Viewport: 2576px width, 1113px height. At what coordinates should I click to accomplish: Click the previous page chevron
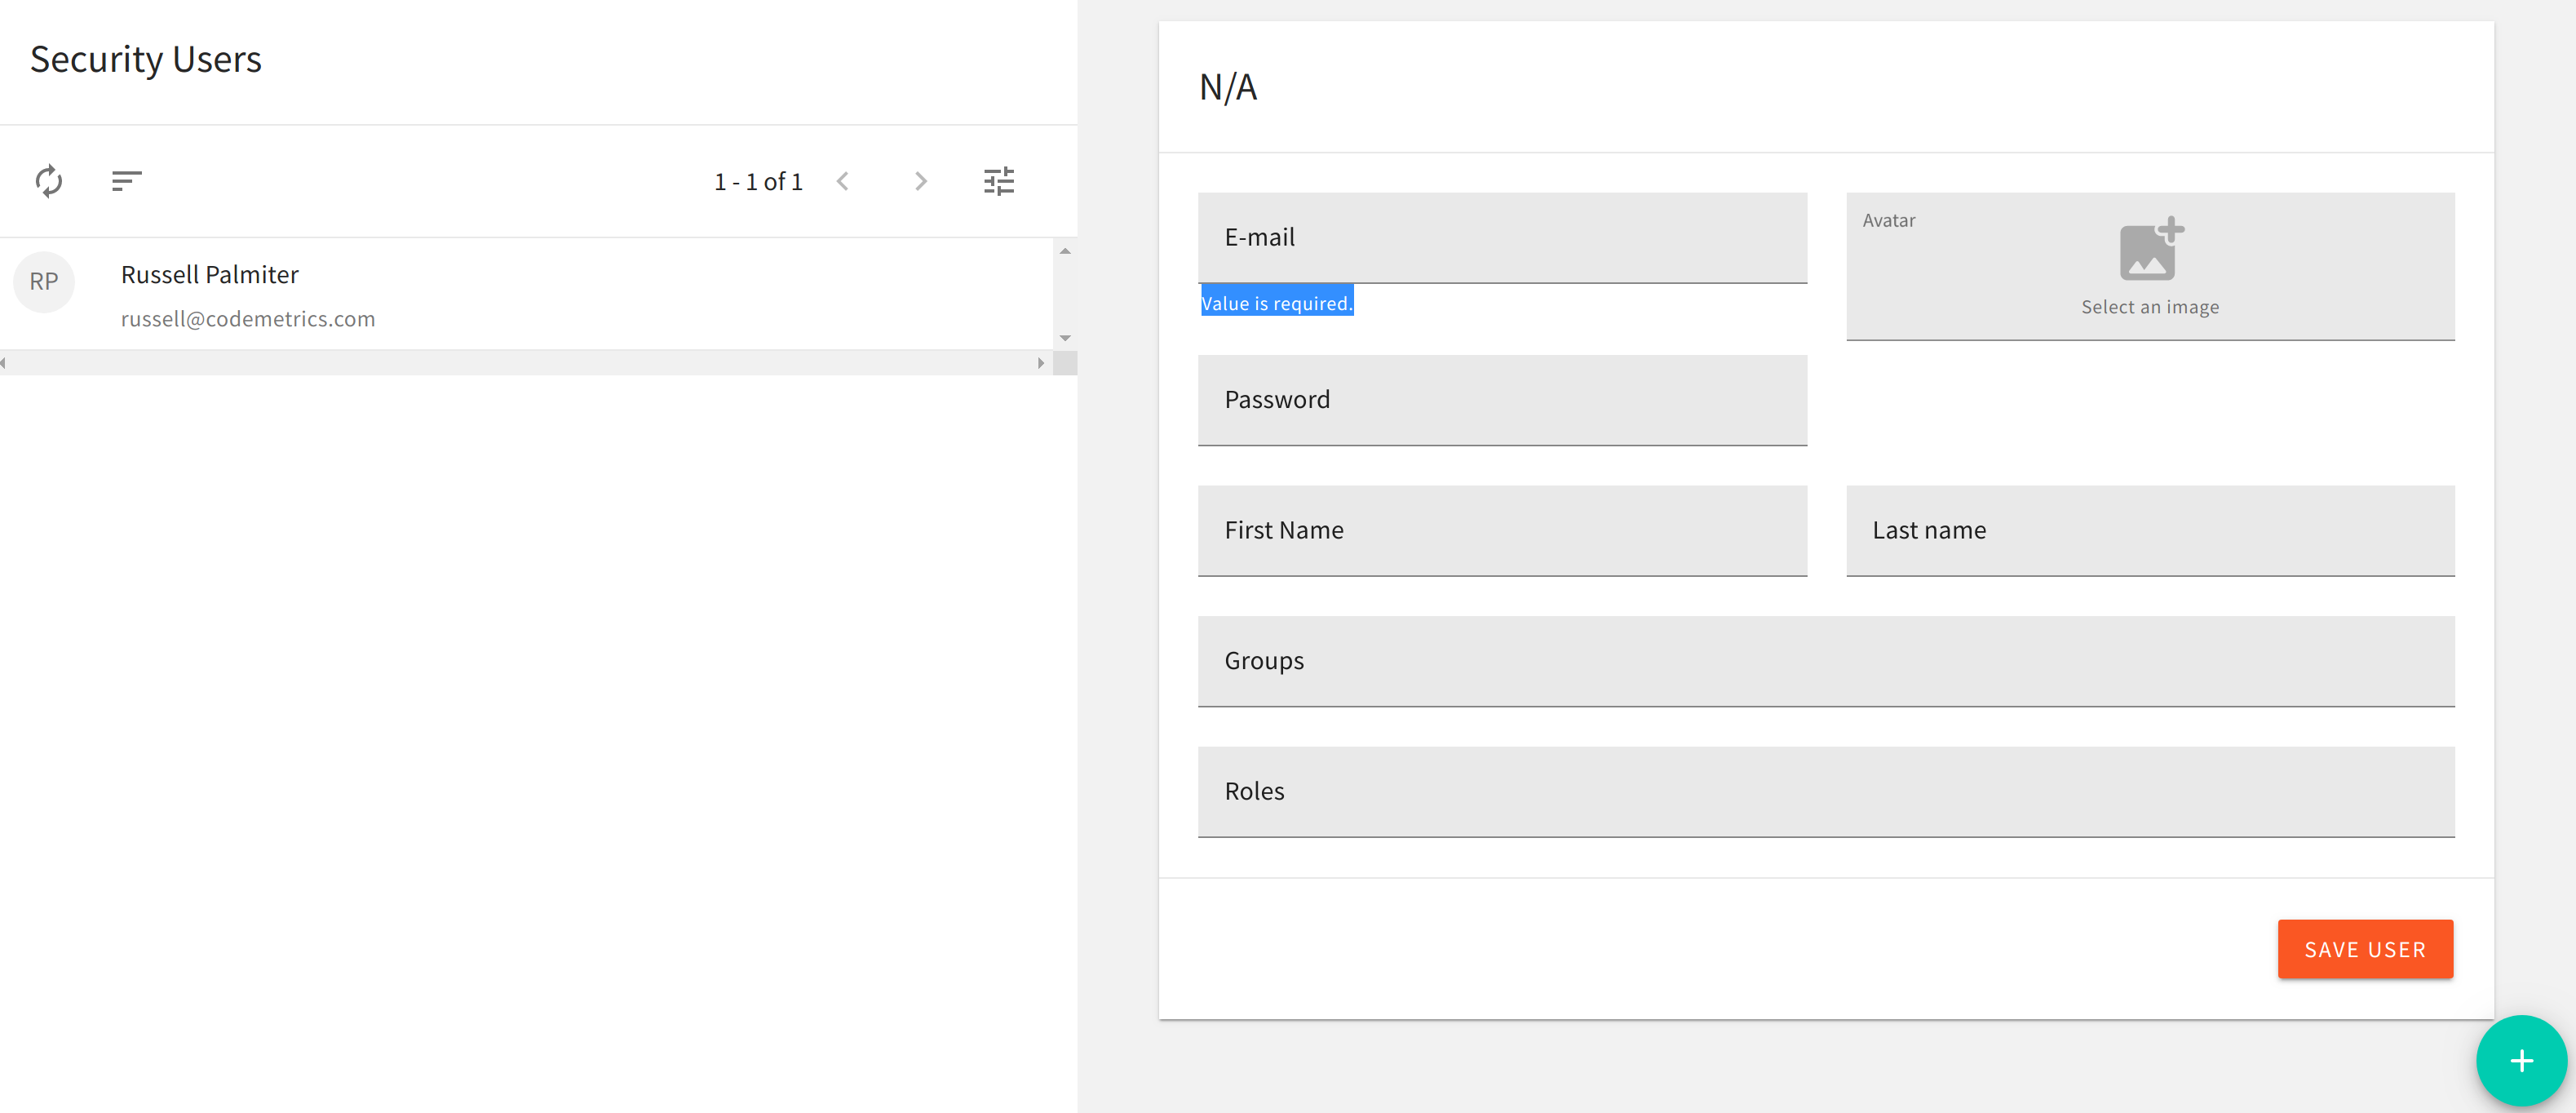(843, 181)
